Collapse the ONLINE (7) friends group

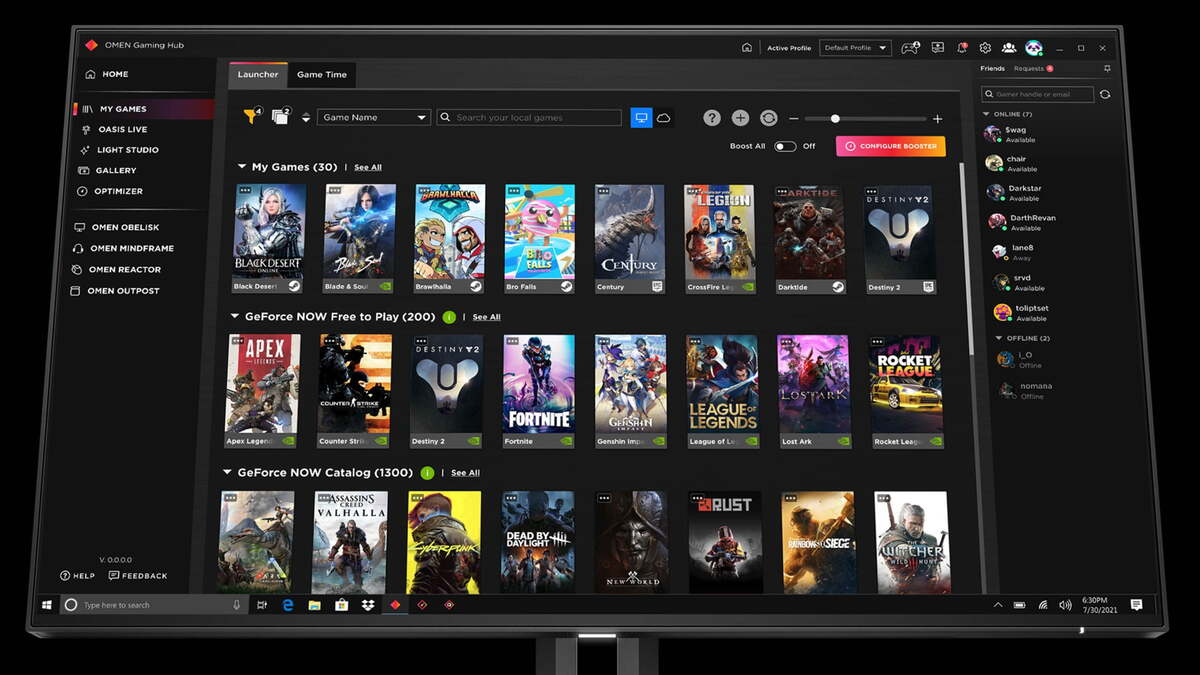point(987,114)
